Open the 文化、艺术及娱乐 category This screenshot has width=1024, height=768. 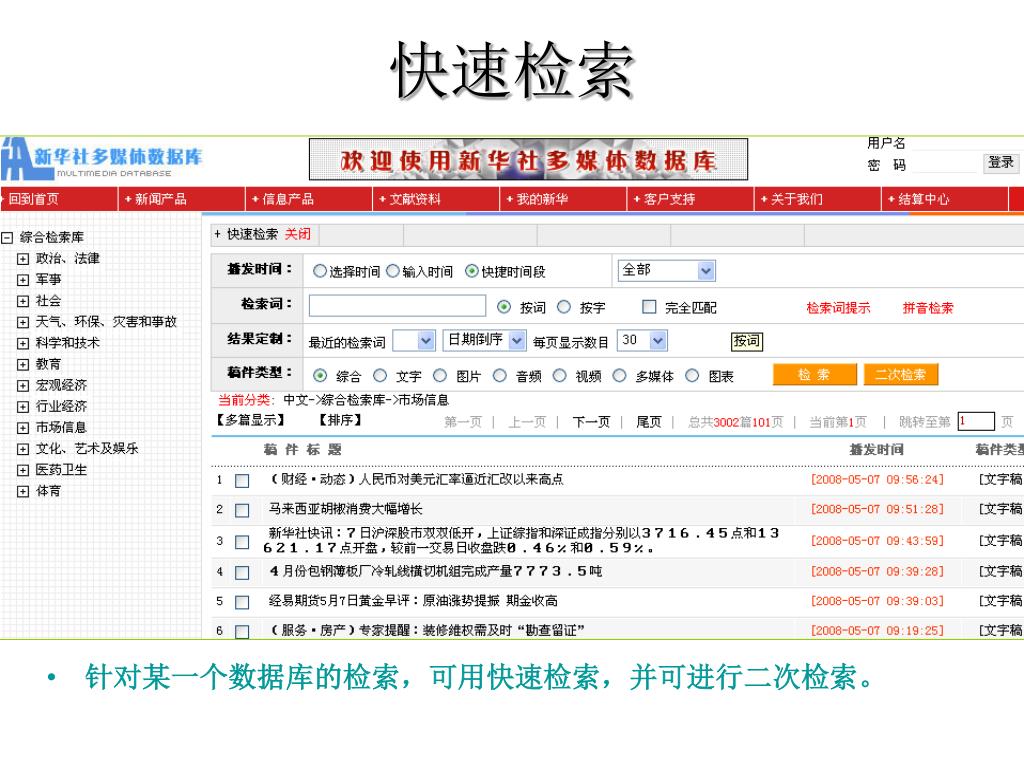tap(87, 449)
